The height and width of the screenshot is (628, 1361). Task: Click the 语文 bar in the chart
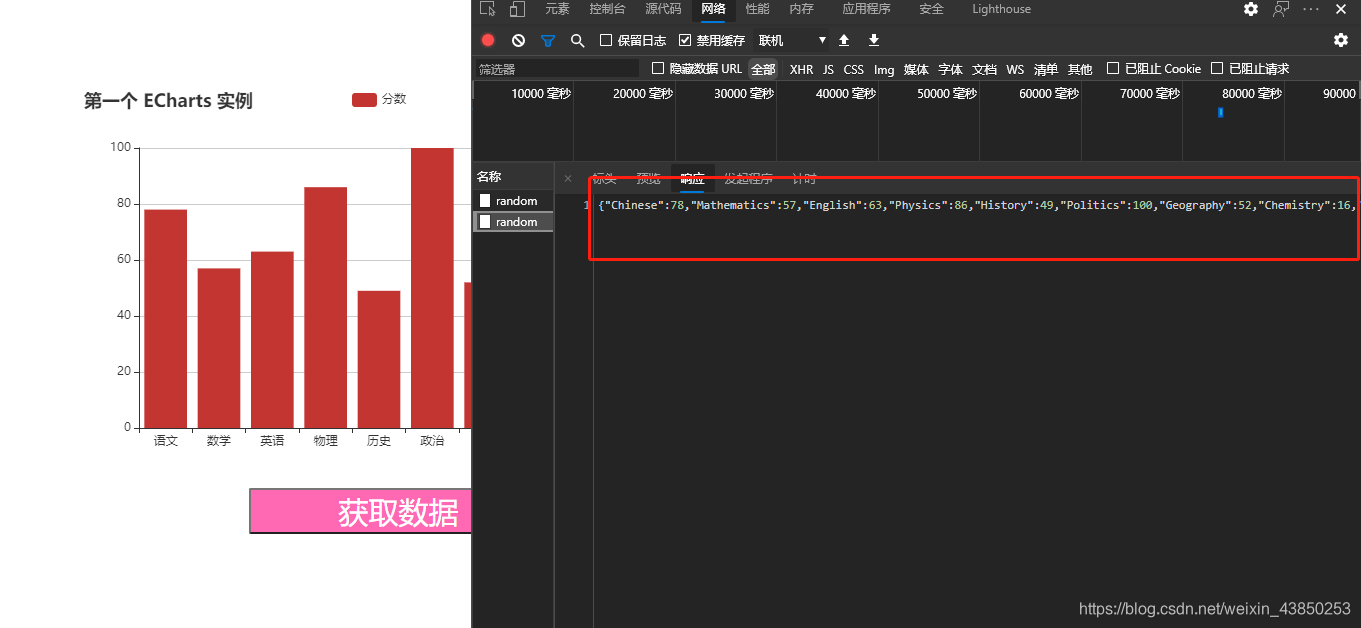click(x=165, y=318)
